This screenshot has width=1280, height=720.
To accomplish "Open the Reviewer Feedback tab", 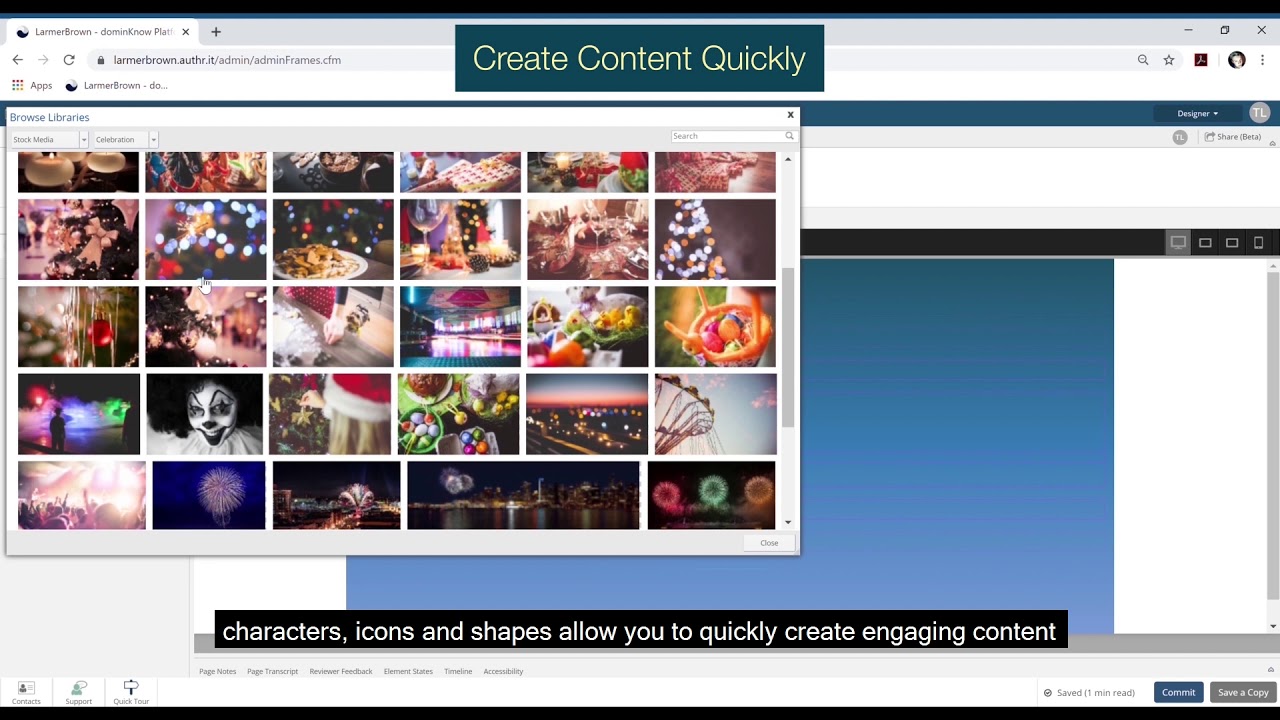I will (x=341, y=671).
